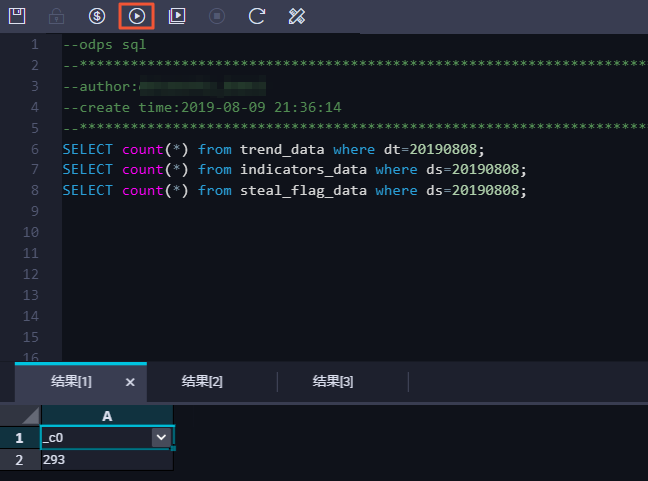This screenshot has height=481, width=648.
Task: Format code with the ruler-pencil icon
Action: pos(297,16)
